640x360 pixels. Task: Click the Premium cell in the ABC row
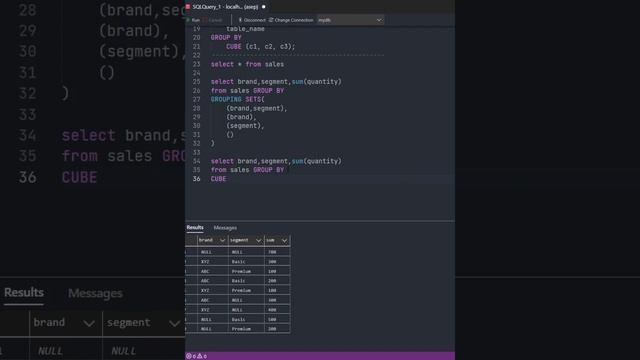(246, 271)
